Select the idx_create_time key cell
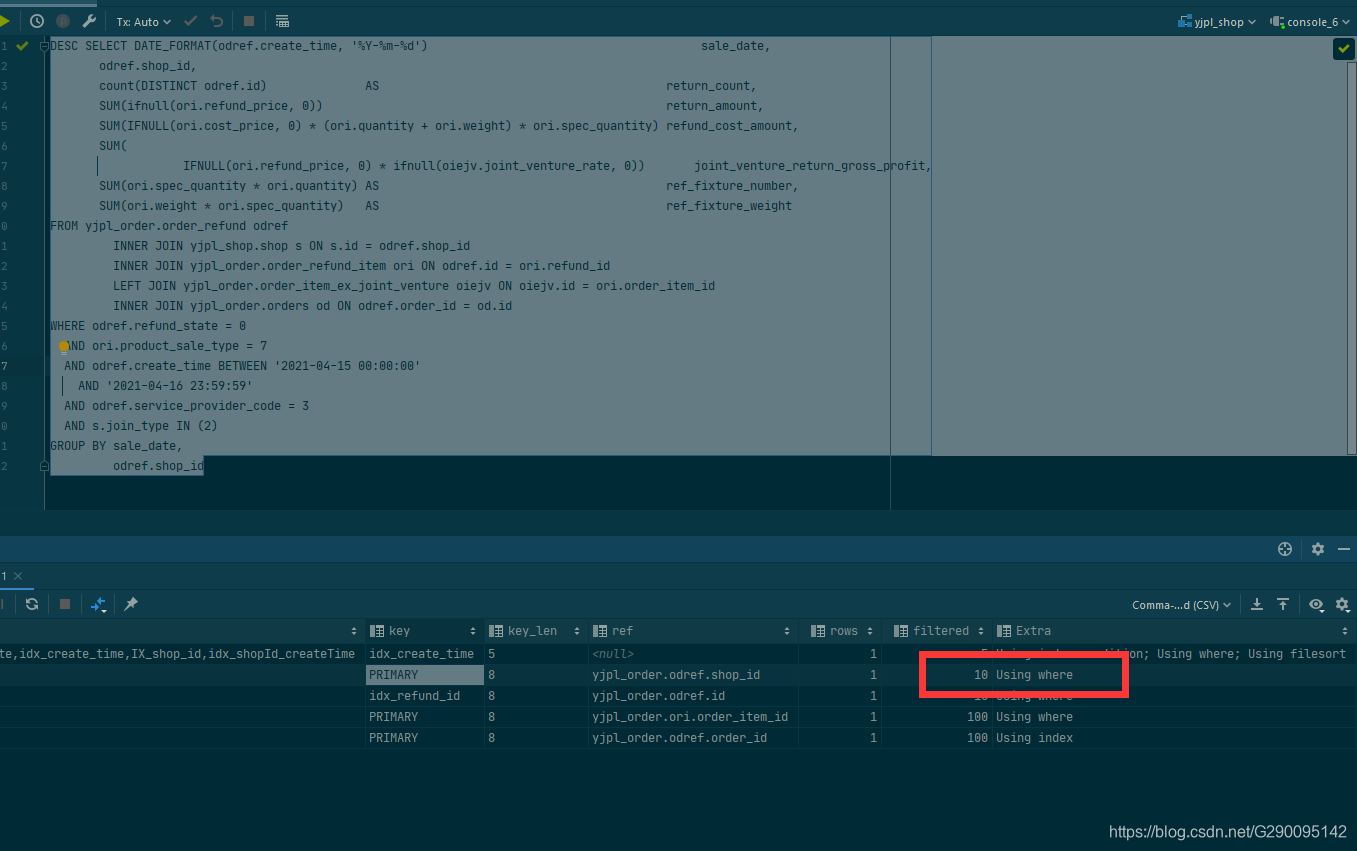The width and height of the screenshot is (1357, 851). pyautogui.click(x=424, y=654)
